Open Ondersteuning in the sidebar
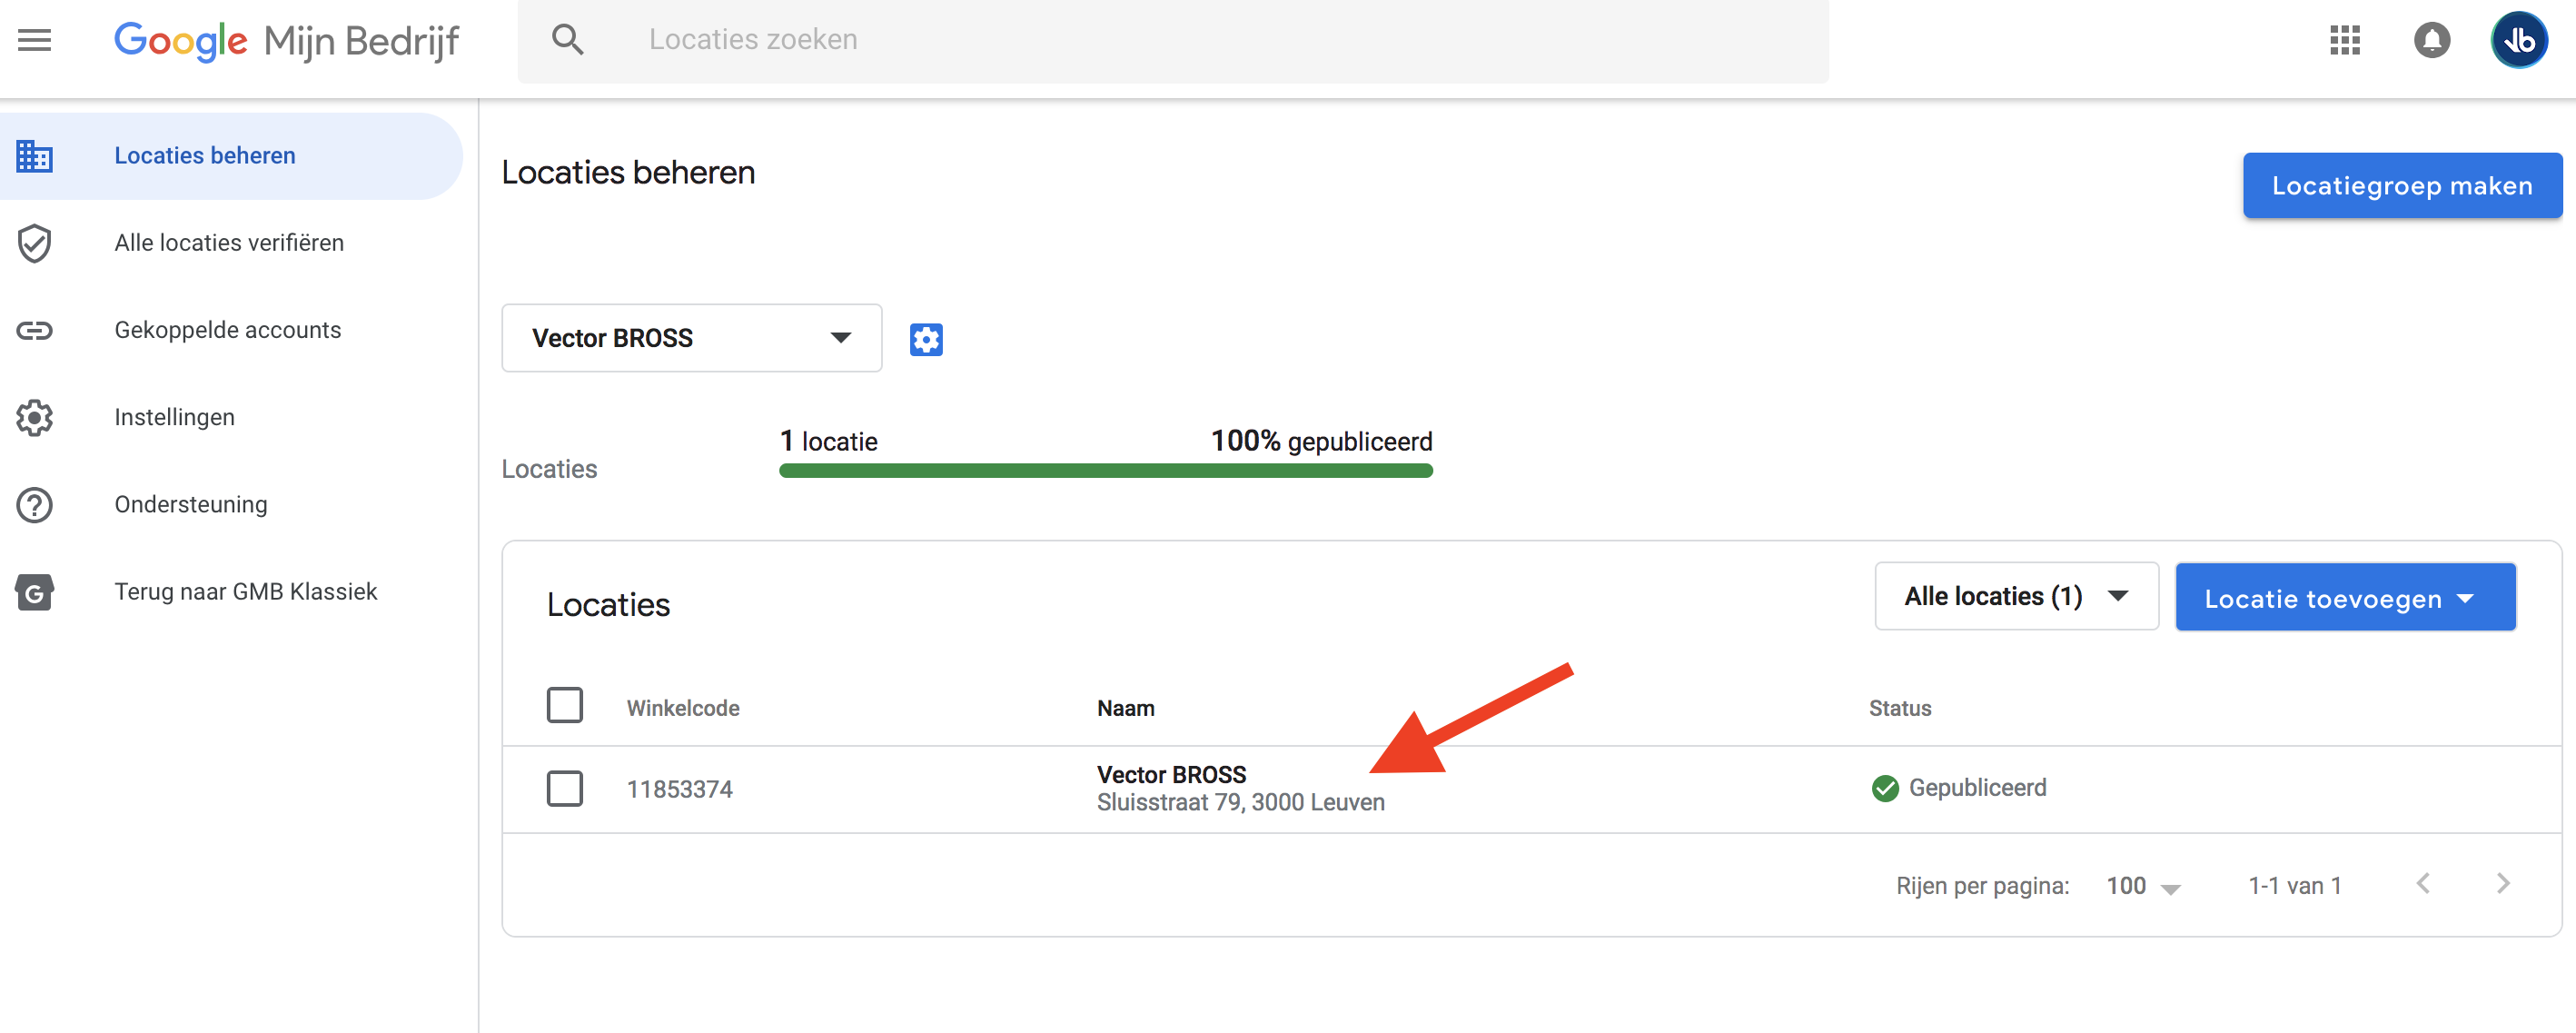This screenshot has width=2576, height=1033. coord(190,504)
